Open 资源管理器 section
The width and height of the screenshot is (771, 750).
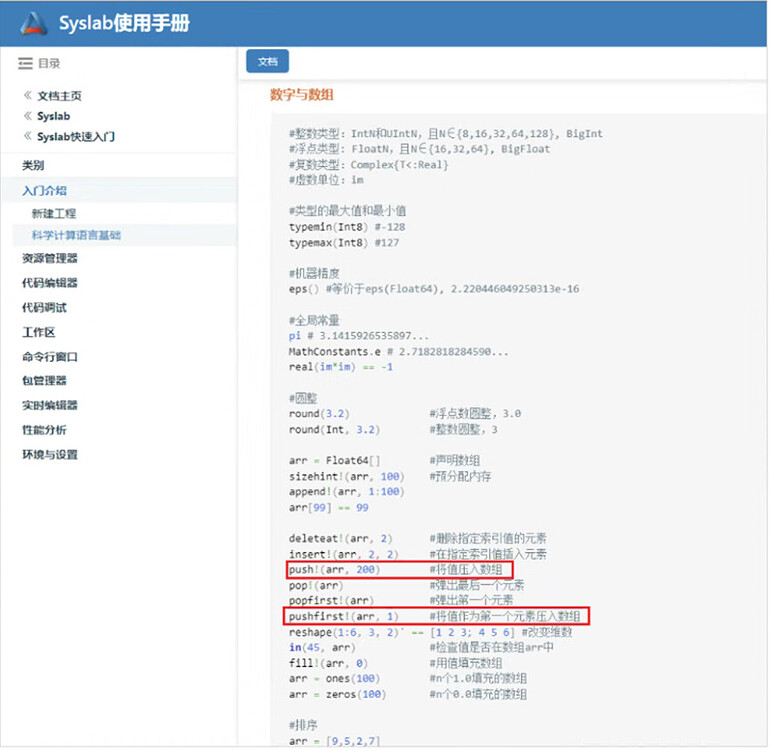point(50,259)
